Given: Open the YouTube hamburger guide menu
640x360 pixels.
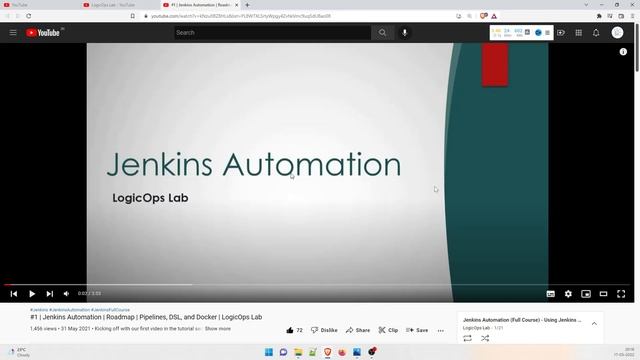Looking at the screenshot, I should point(13,33).
